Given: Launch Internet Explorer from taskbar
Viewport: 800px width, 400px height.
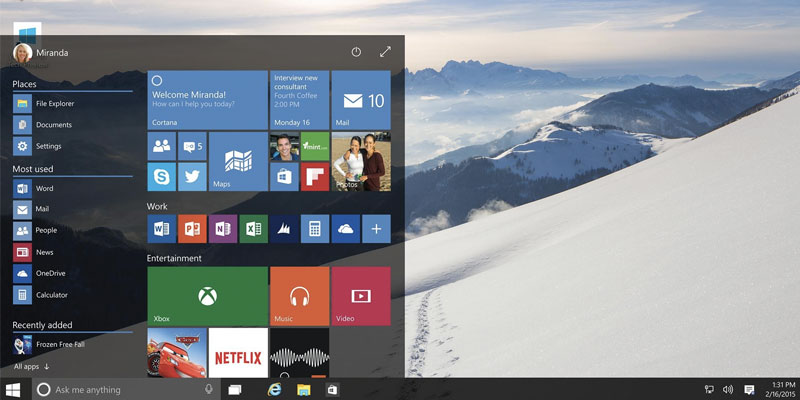Looking at the screenshot, I should click(274, 390).
